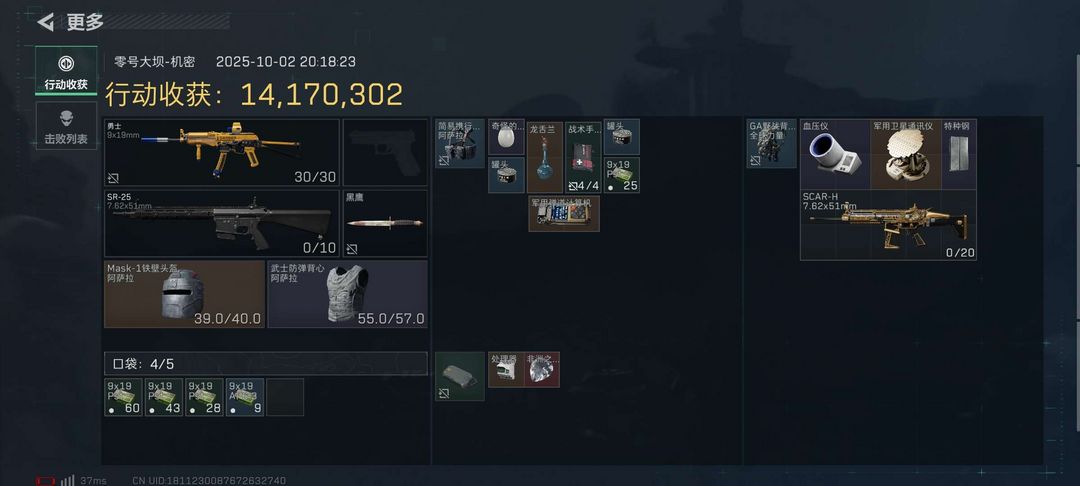The width and height of the screenshot is (1080, 486).
Task: Select the 武士防弹背心 armor vest
Action: (x=347, y=294)
